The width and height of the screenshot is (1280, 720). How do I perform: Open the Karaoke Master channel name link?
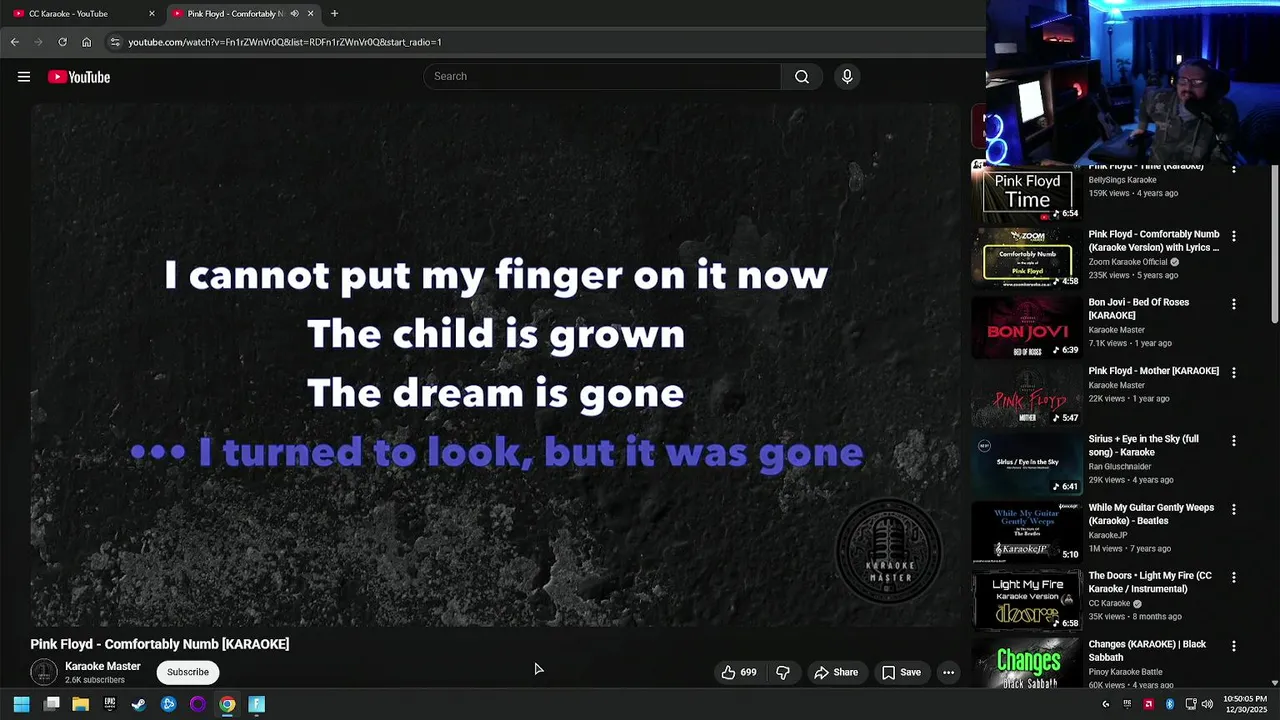[x=103, y=666]
